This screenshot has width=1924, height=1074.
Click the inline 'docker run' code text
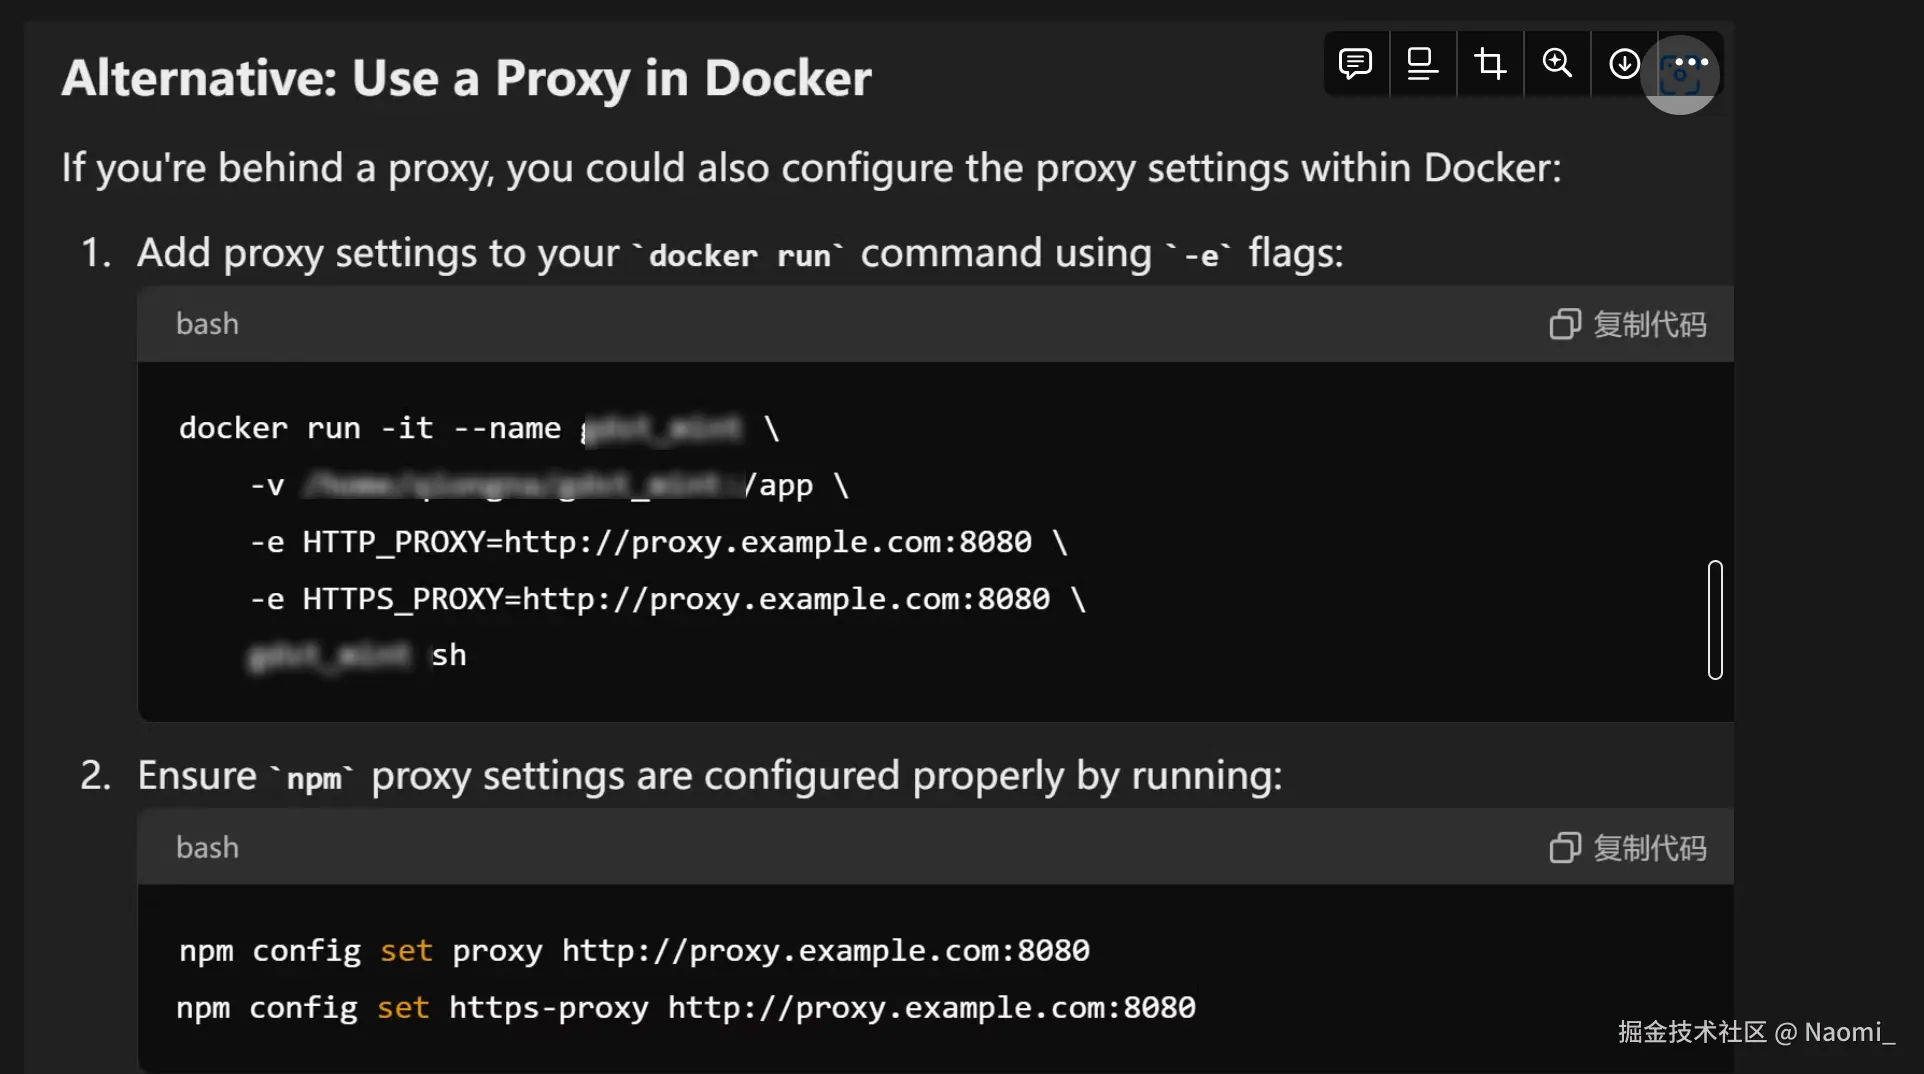(x=739, y=255)
